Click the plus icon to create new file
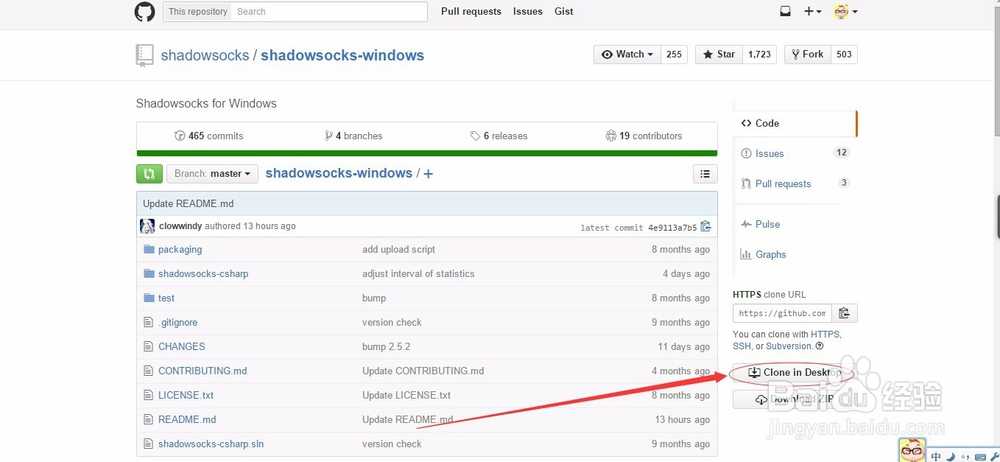Screen dimensions: 1000x462 coord(428,174)
